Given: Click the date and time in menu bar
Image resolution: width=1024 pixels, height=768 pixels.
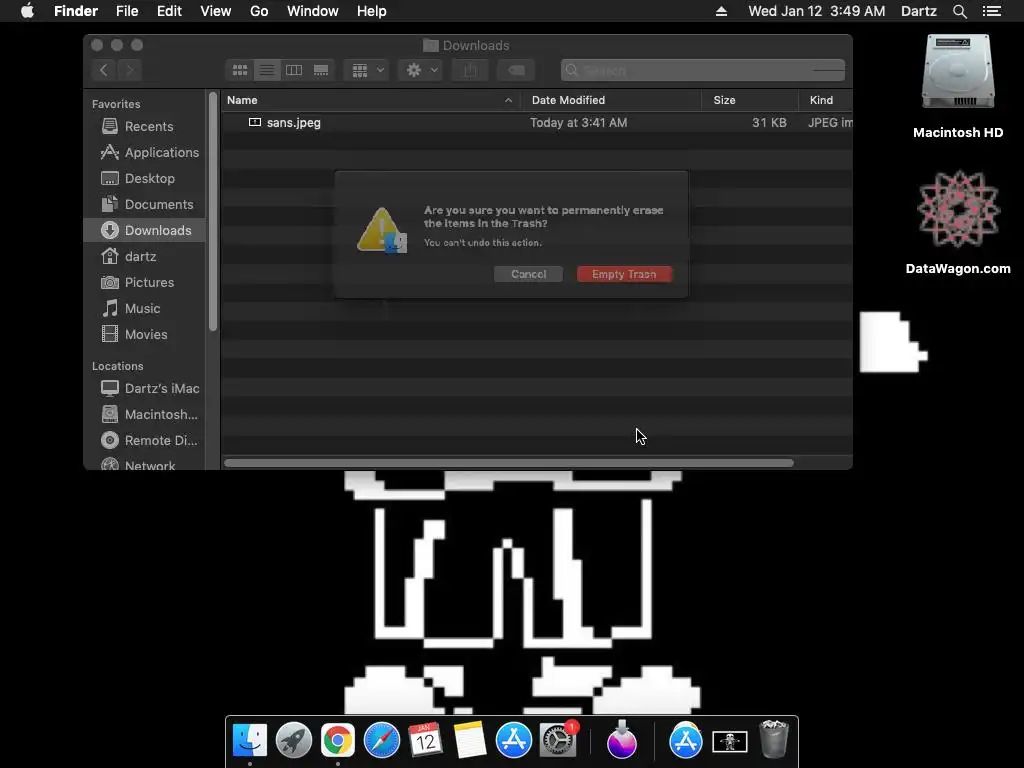Looking at the screenshot, I should click(x=817, y=11).
